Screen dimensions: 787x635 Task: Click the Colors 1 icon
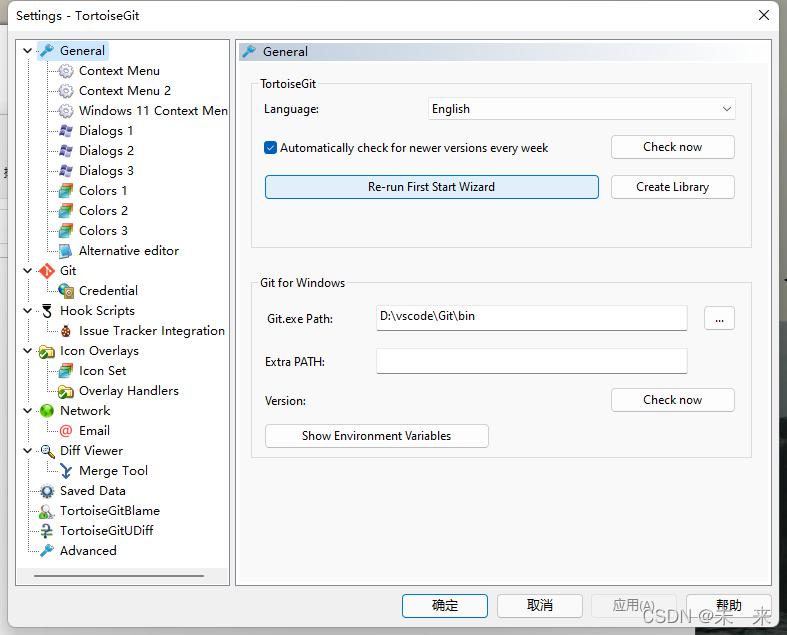(x=66, y=191)
